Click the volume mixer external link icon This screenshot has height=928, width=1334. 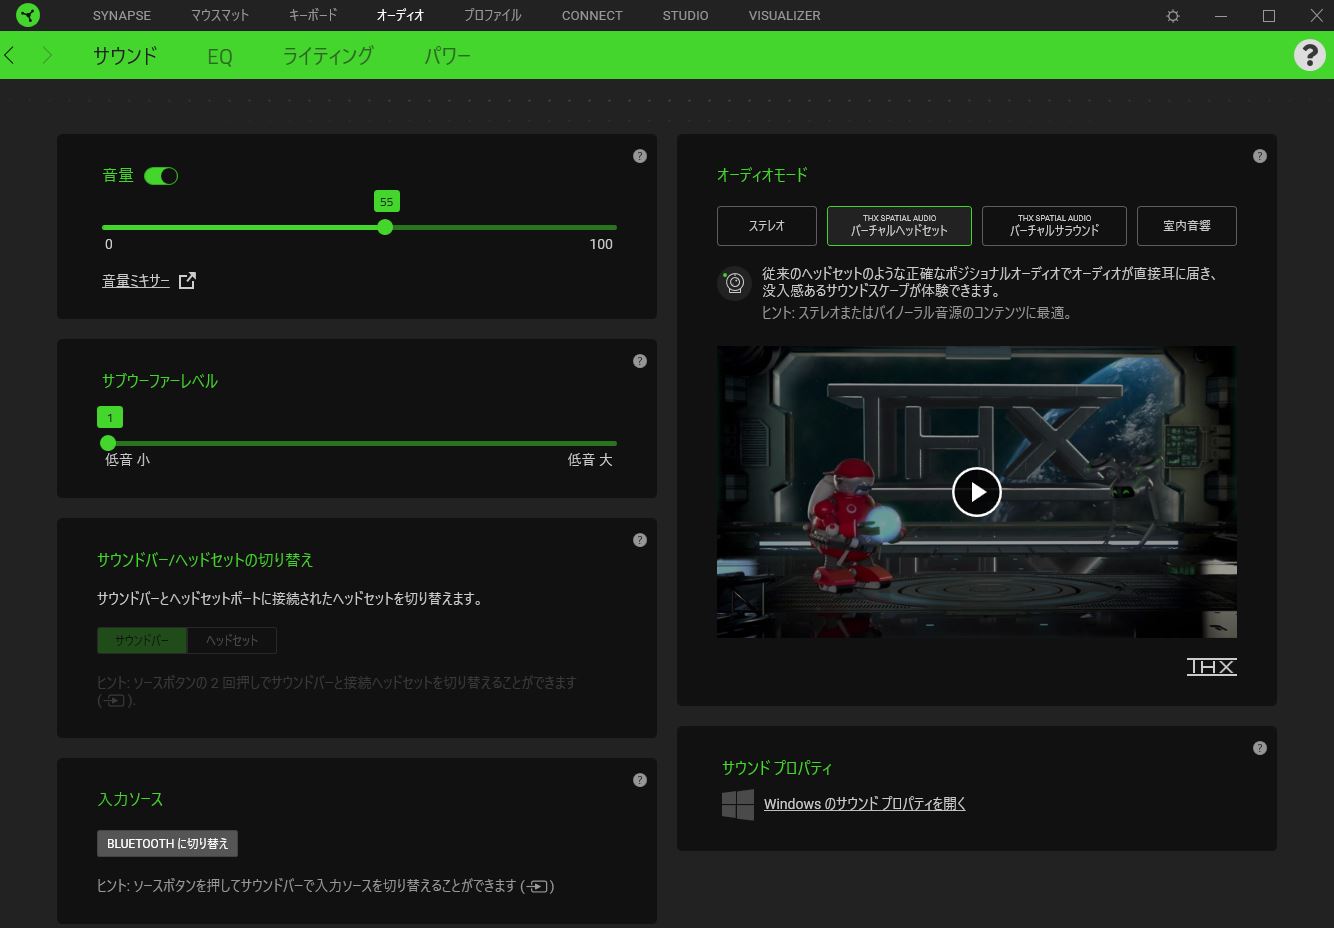pos(187,281)
